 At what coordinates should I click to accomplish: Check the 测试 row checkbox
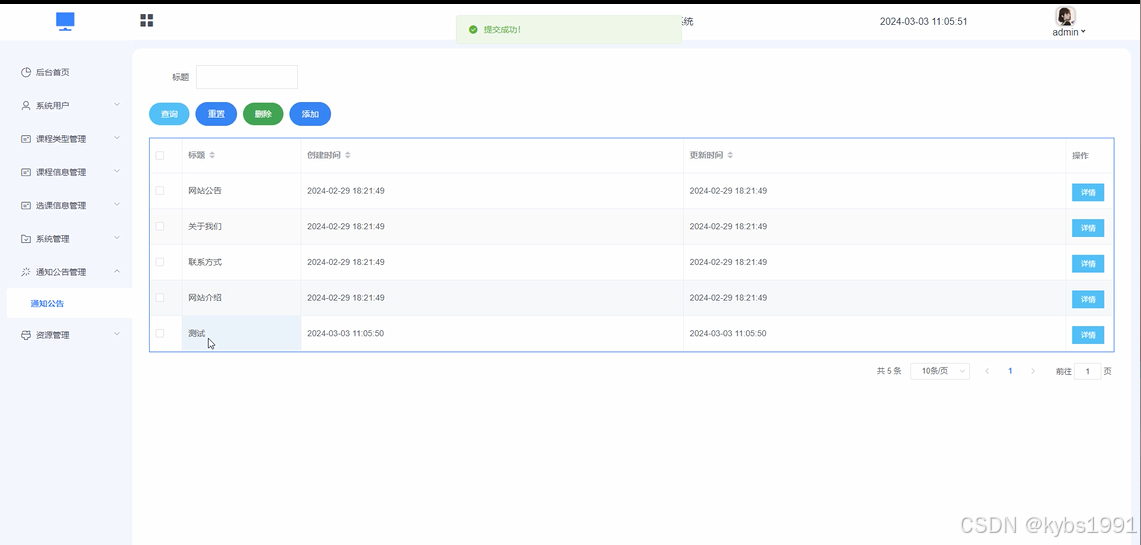click(160, 333)
